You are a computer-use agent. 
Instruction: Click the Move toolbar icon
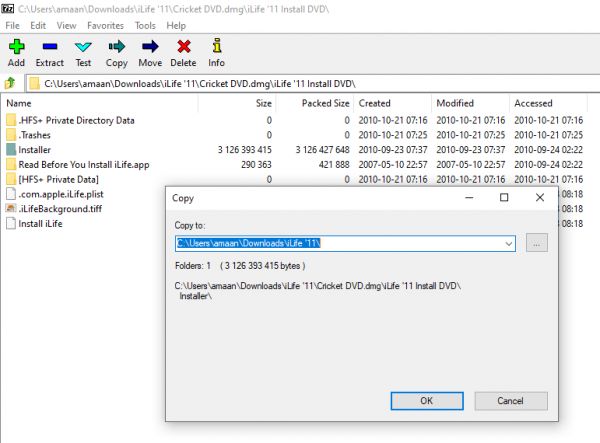[x=150, y=46]
